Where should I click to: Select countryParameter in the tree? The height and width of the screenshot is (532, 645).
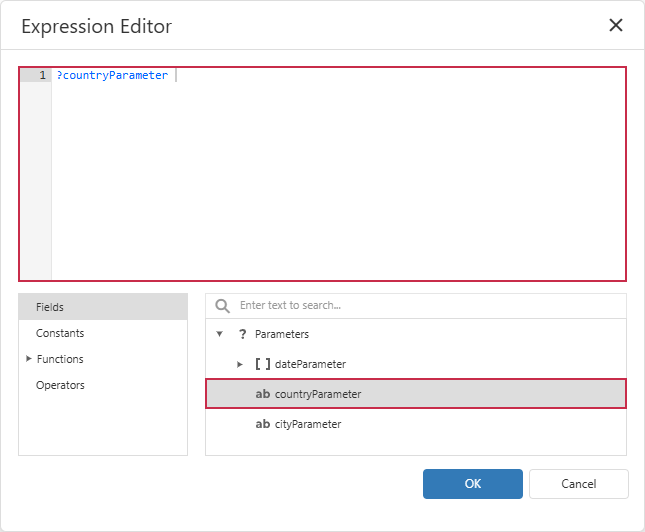click(x=416, y=394)
